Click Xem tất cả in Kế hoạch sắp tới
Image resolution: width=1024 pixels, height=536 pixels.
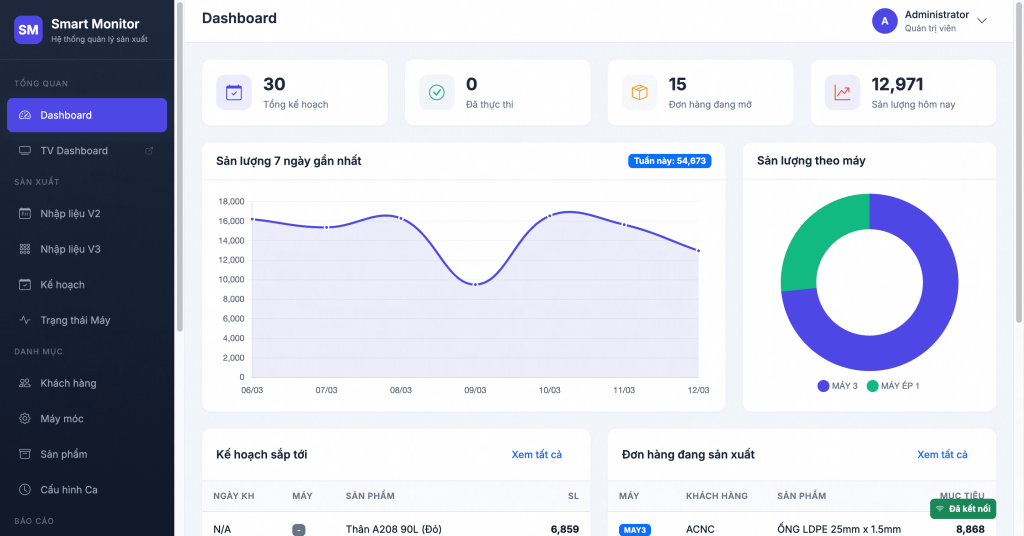[x=536, y=455]
